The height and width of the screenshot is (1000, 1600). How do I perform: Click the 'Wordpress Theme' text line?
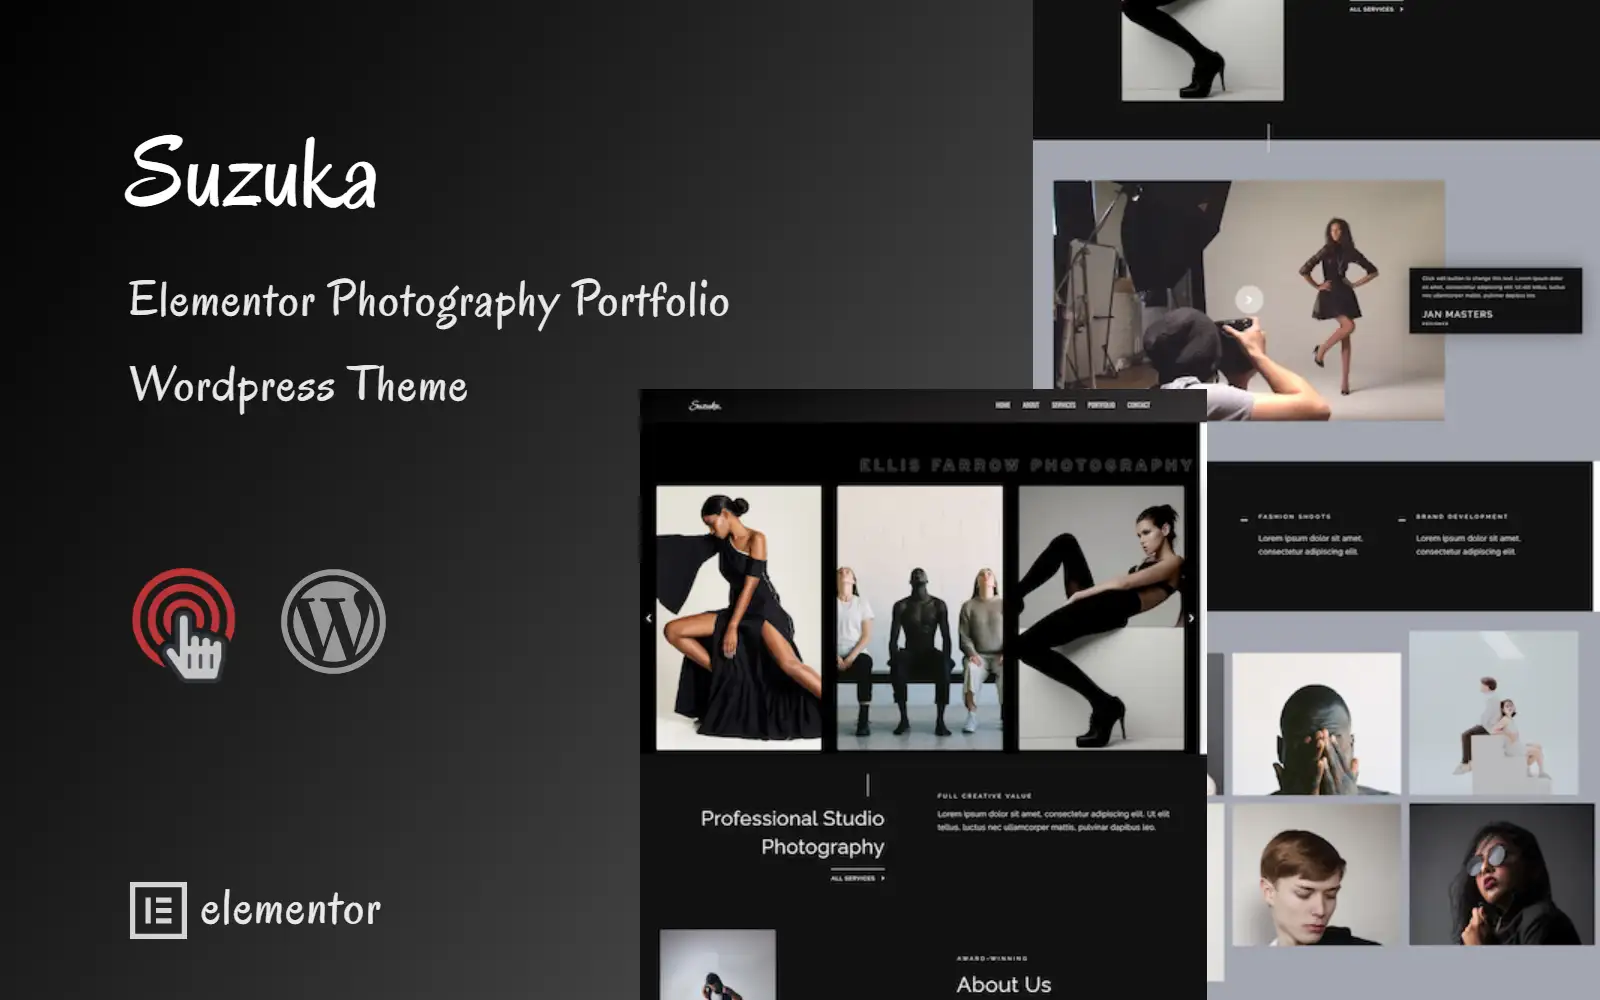pos(298,385)
